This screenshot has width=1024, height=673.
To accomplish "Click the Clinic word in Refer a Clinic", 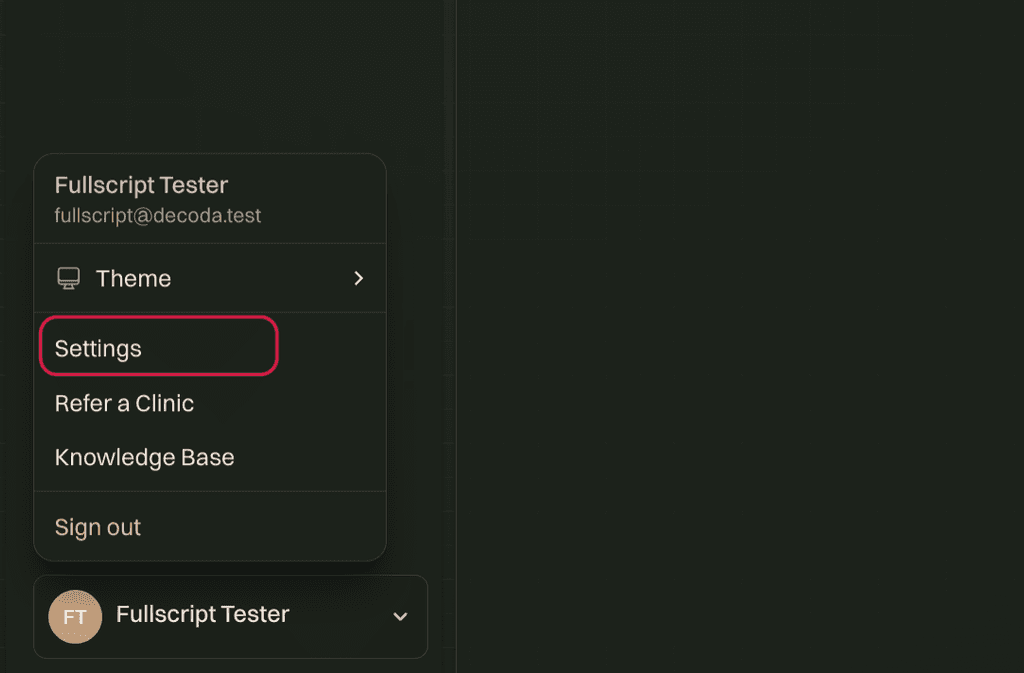I will (x=165, y=403).
